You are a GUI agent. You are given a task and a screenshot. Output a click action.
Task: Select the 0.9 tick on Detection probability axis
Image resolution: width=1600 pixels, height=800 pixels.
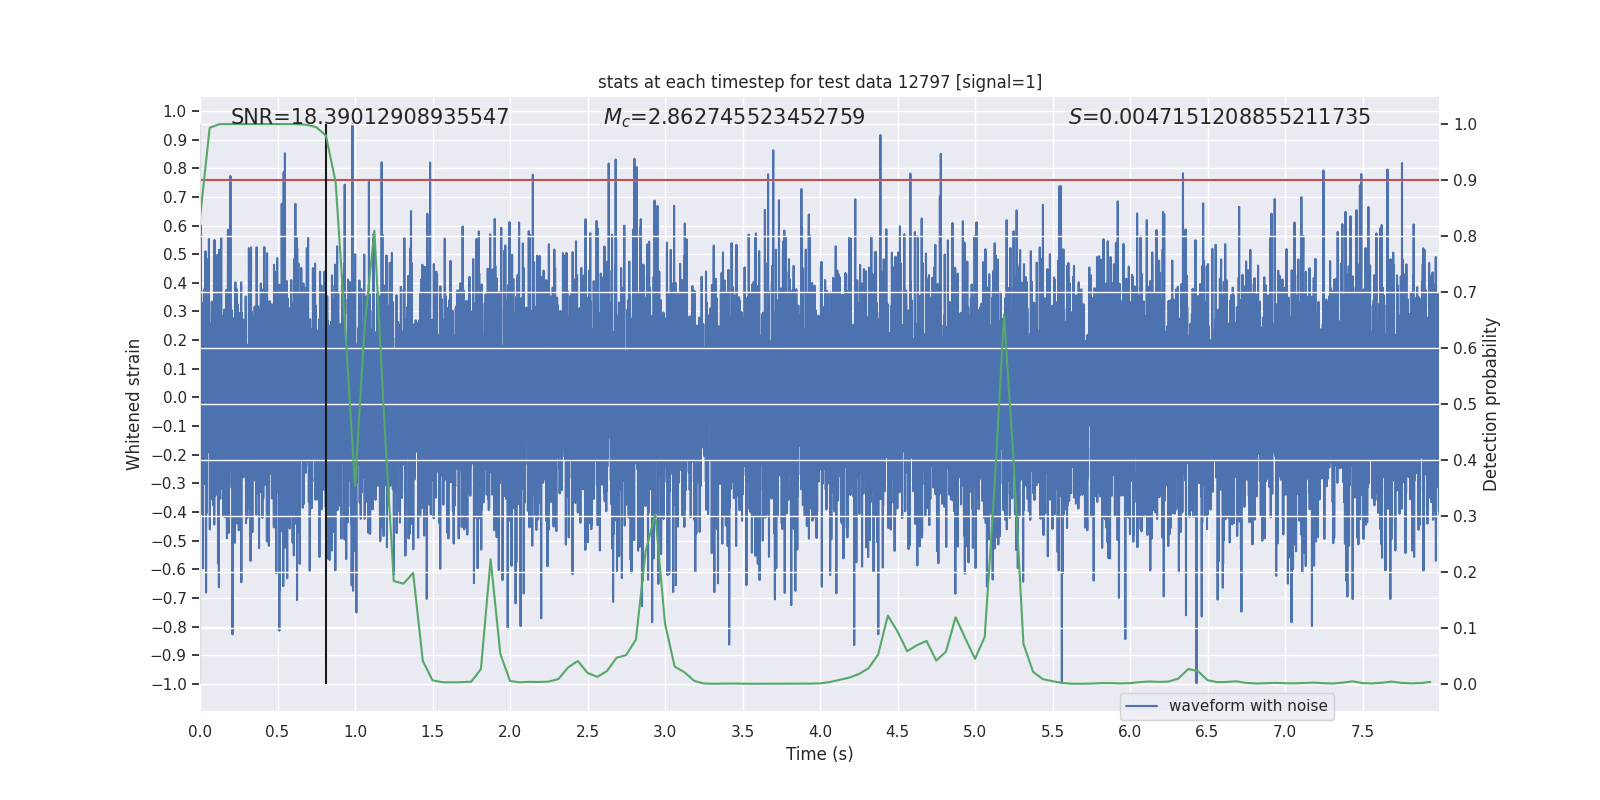[1465, 181]
